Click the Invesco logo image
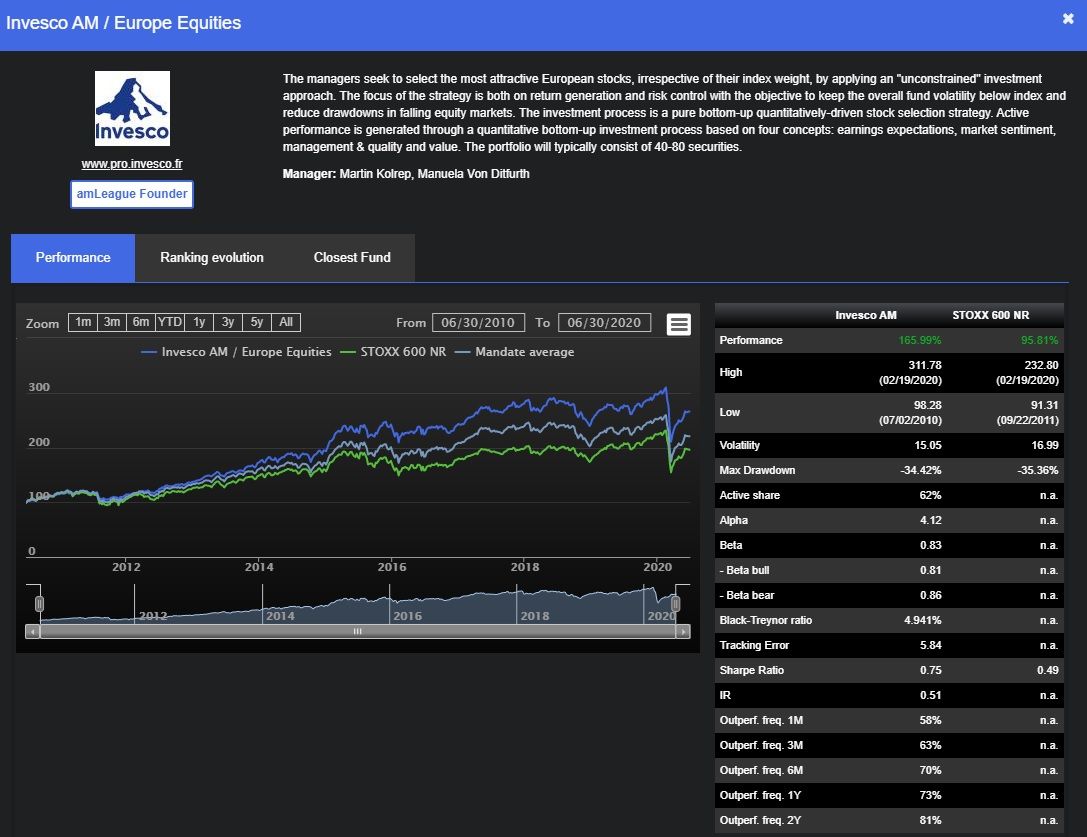1087x837 pixels. (x=132, y=109)
